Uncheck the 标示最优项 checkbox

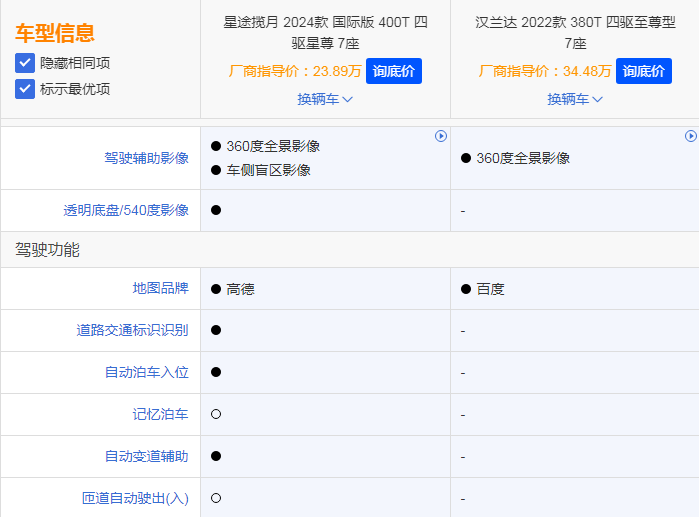pyautogui.click(x=25, y=89)
